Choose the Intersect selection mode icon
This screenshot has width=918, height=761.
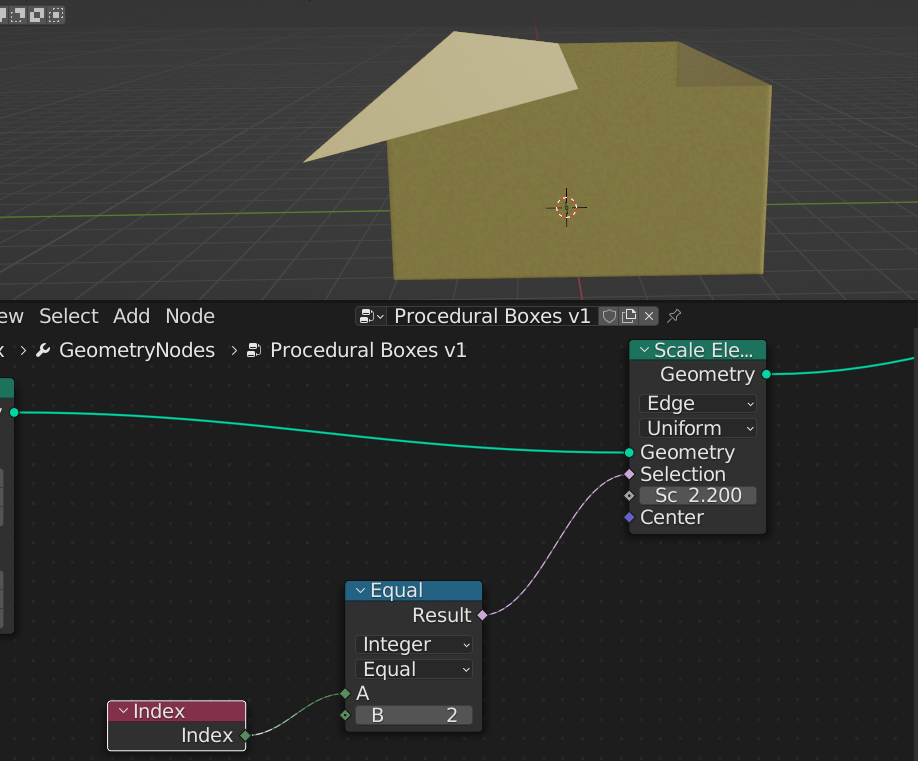[56, 15]
